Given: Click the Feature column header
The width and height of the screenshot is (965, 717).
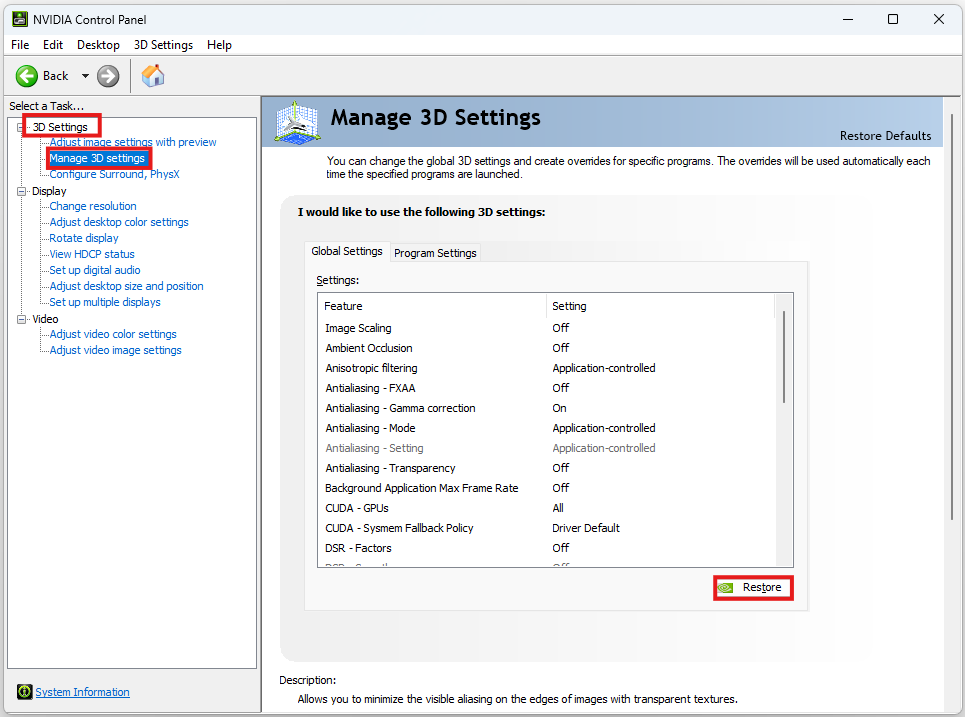Looking at the screenshot, I should 432,306.
